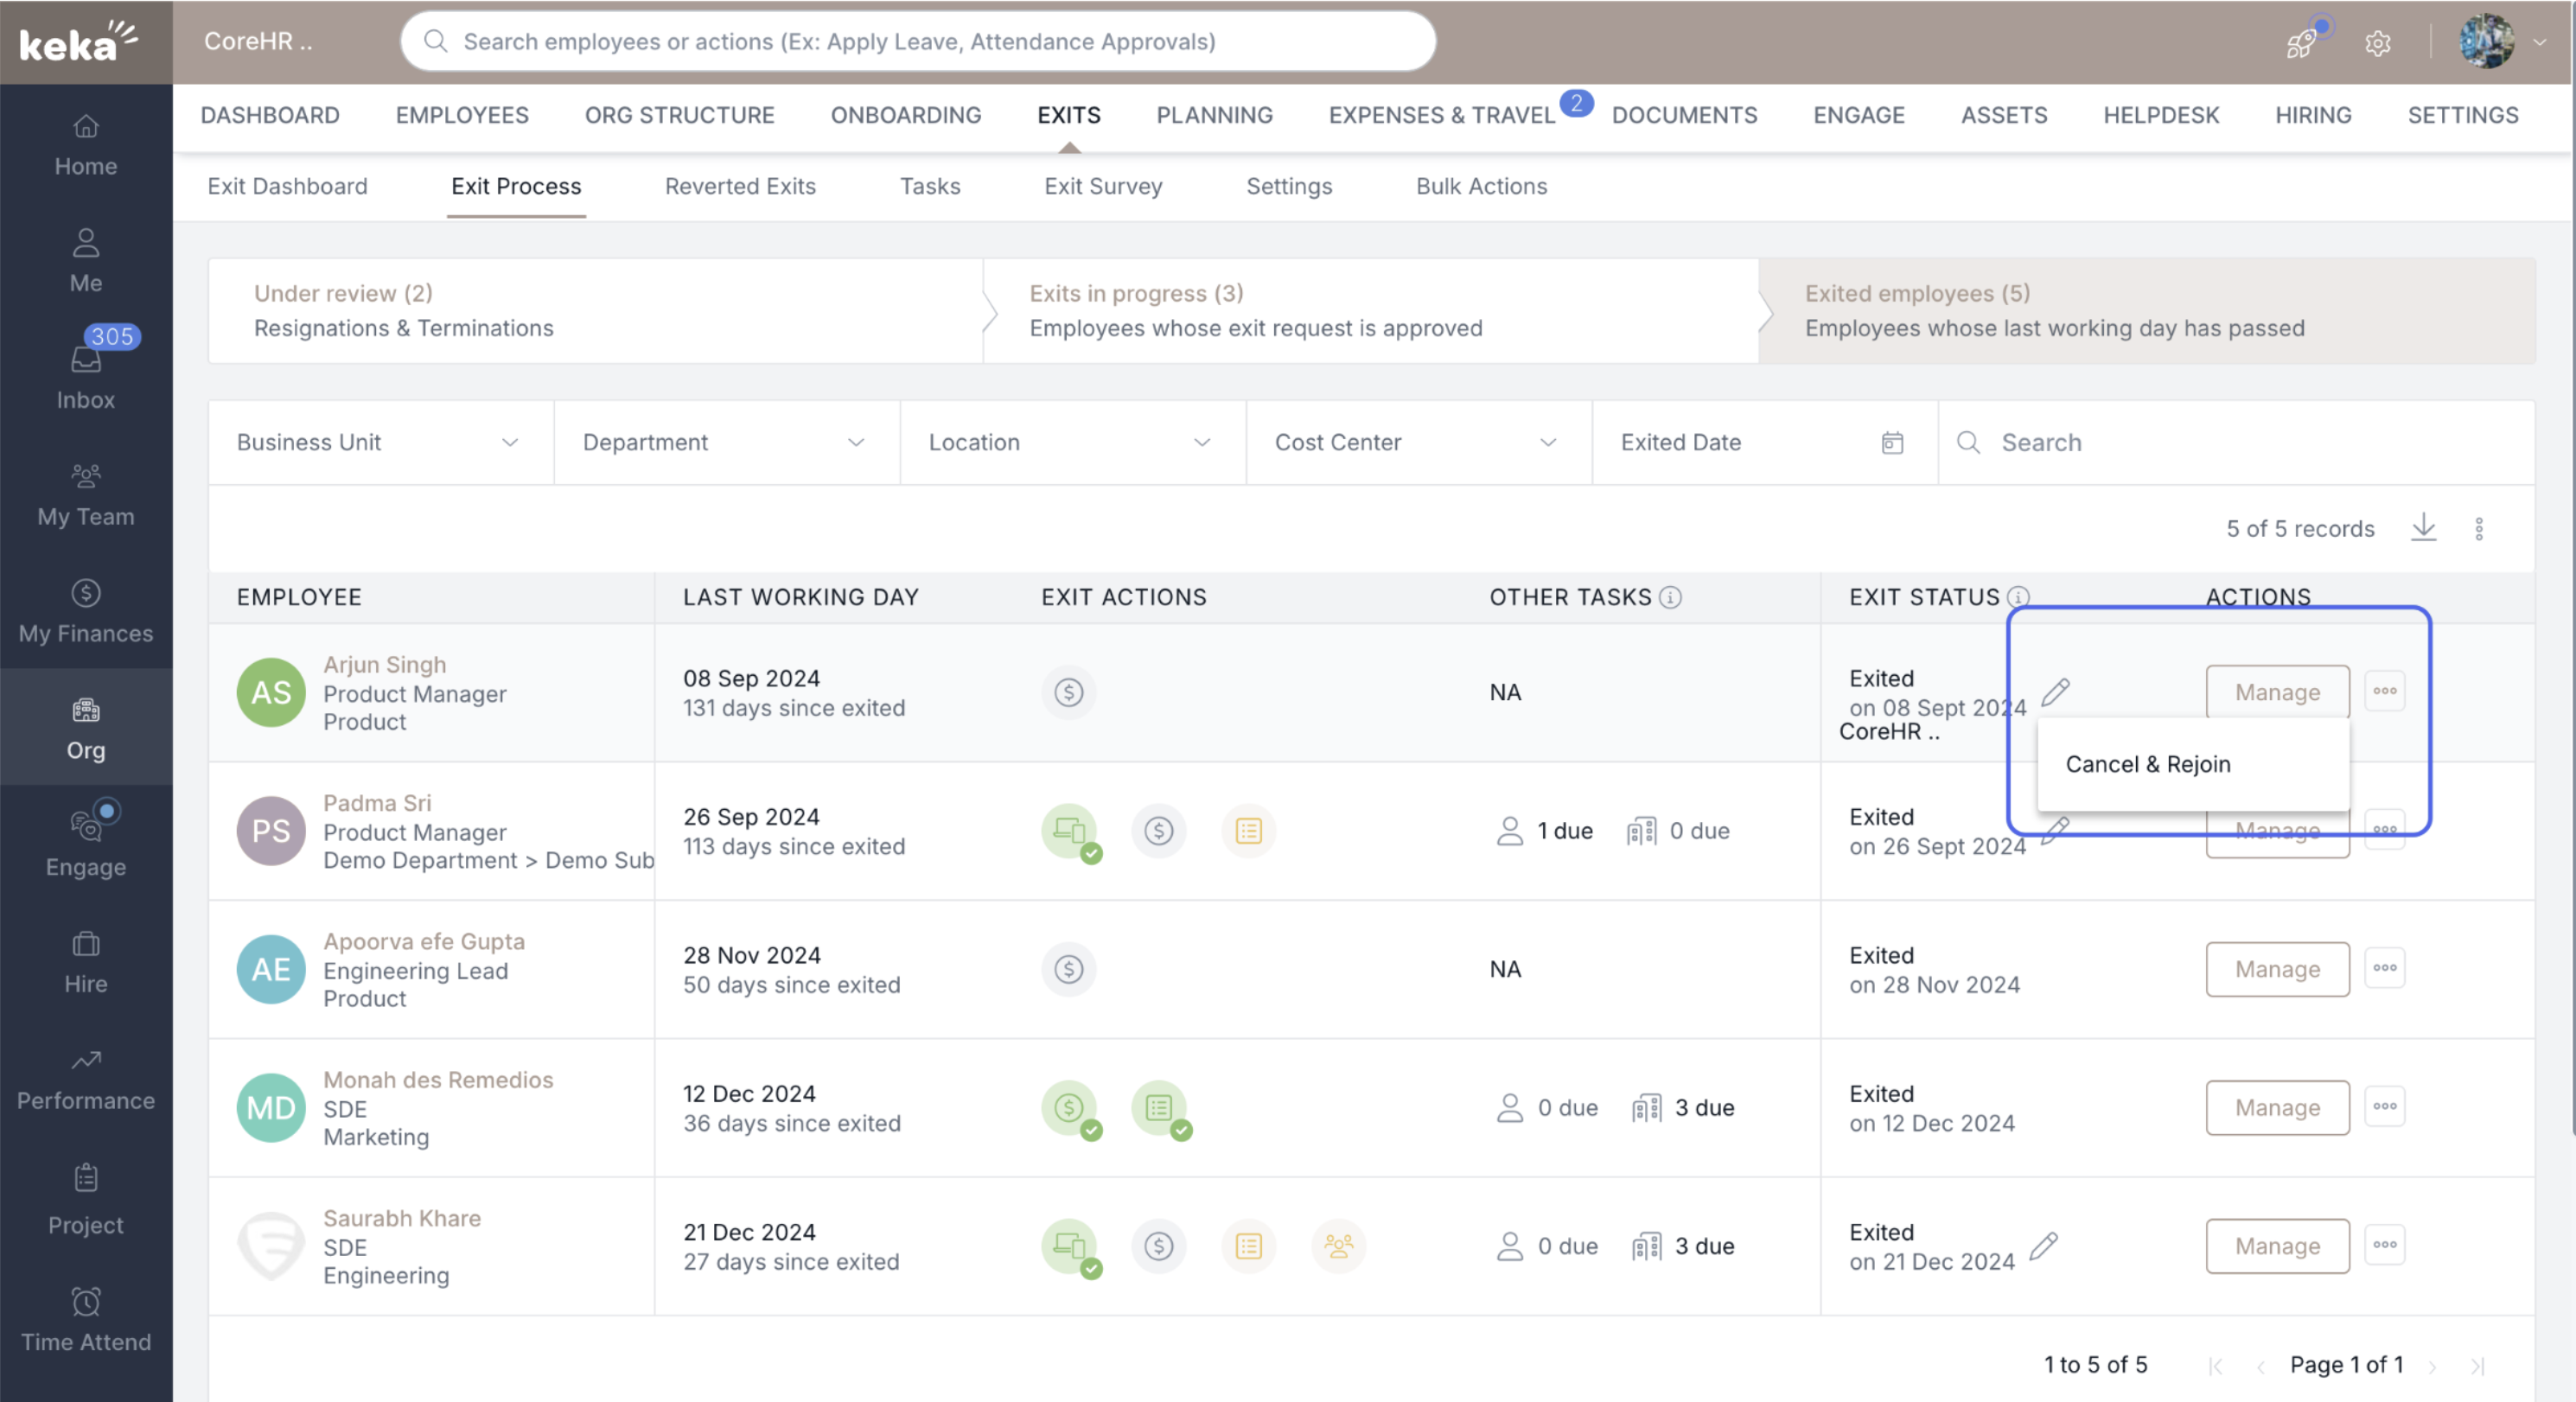Open the settings gear icon in header
This screenshot has height=1402, width=2576.
[x=2377, y=43]
